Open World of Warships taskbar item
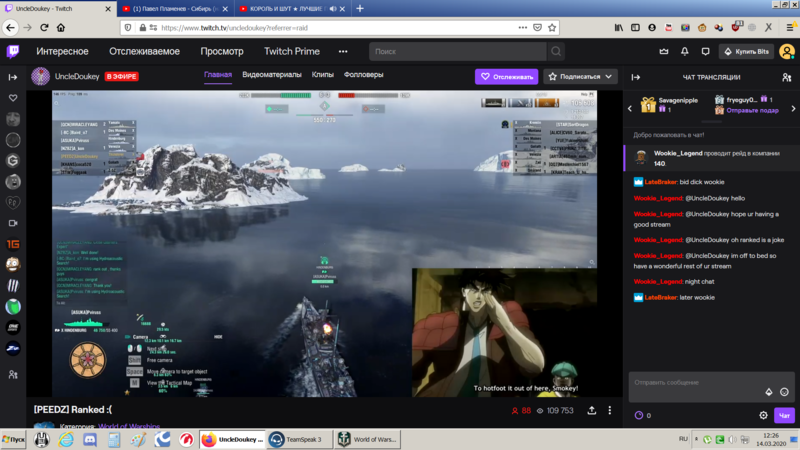800x450 pixels. [367, 439]
